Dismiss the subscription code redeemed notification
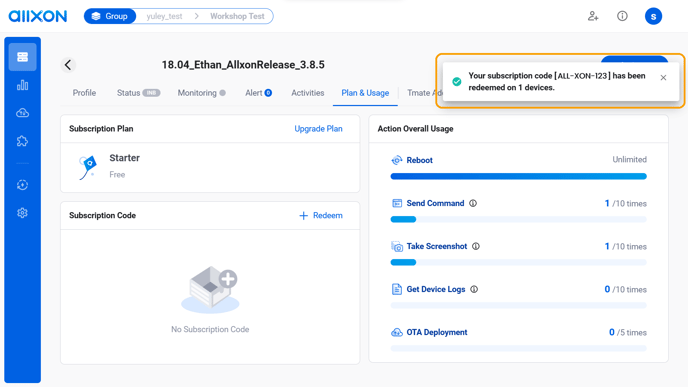The image size is (688, 387). [663, 78]
